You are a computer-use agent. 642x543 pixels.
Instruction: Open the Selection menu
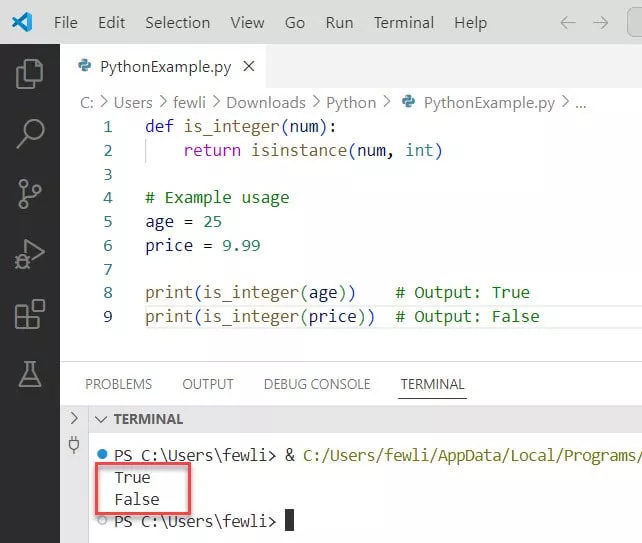178,22
